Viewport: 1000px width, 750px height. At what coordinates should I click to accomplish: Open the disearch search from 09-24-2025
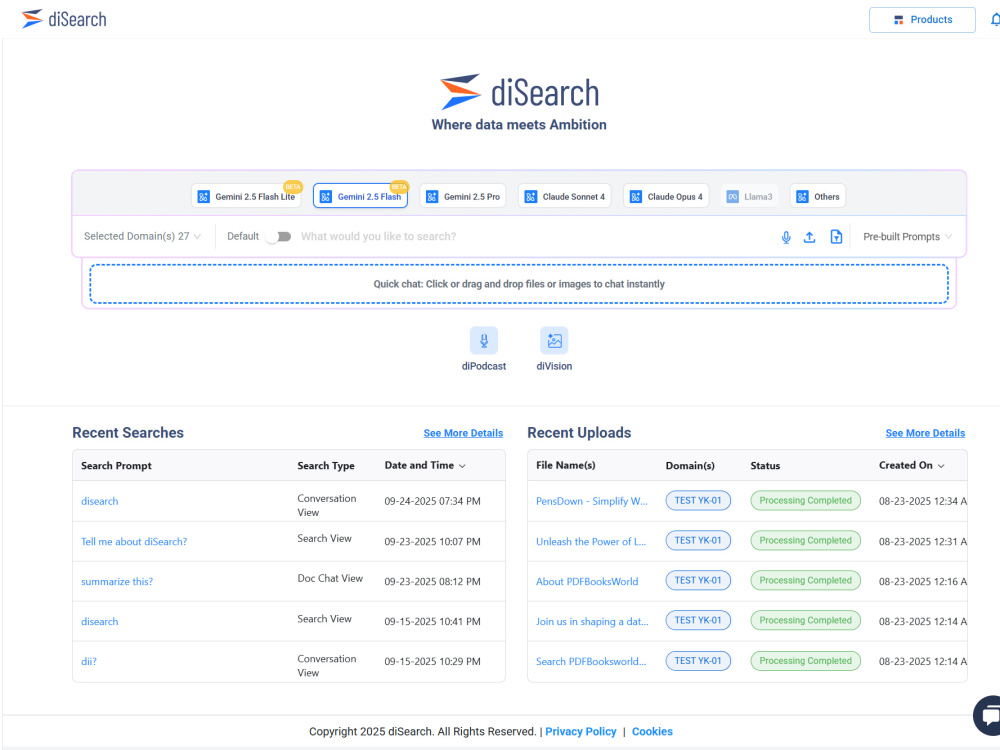point(99,501)
